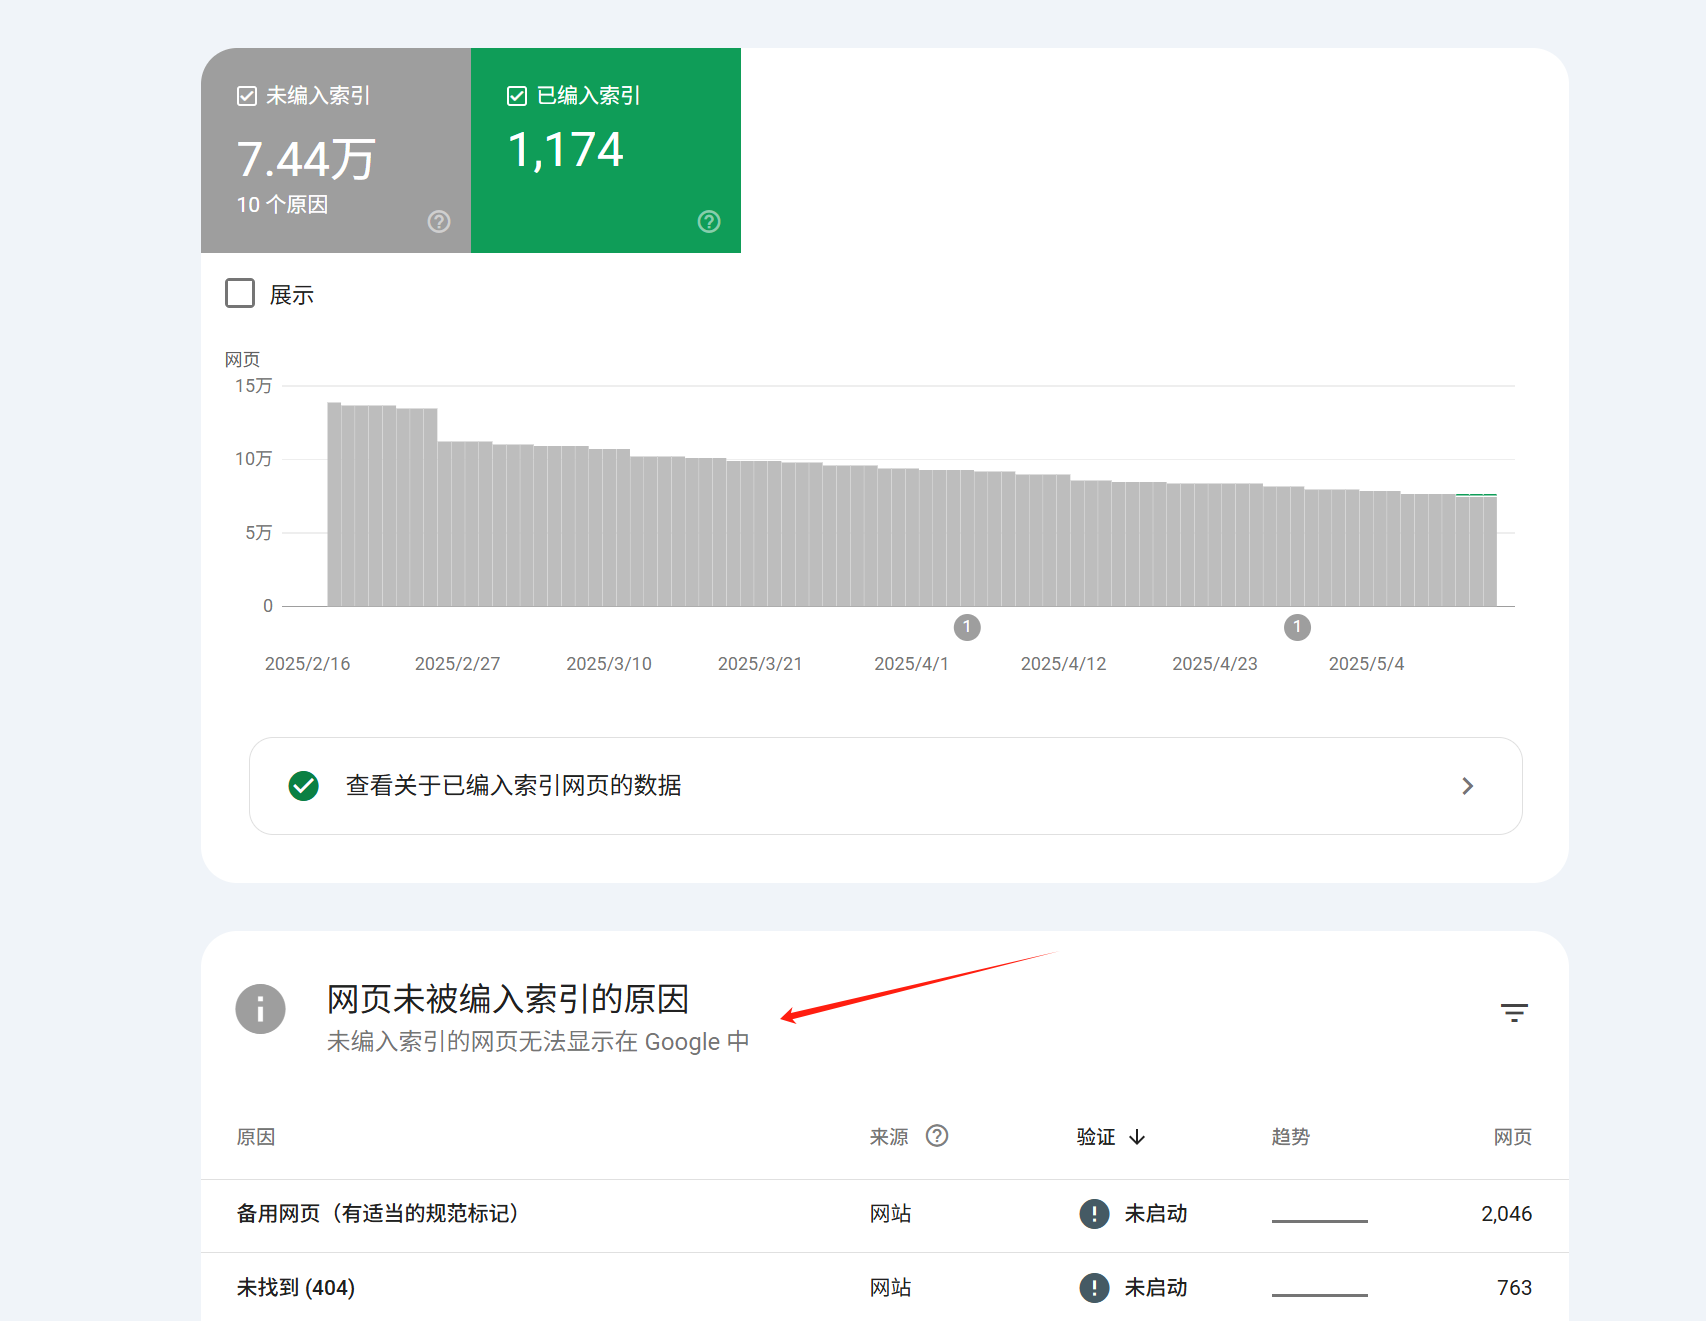Image resolution: width=1706 pixels, height=1321 pixels.
Task: Click the chart annotation marker near 2025/4/1
Action: coord(967,627)
